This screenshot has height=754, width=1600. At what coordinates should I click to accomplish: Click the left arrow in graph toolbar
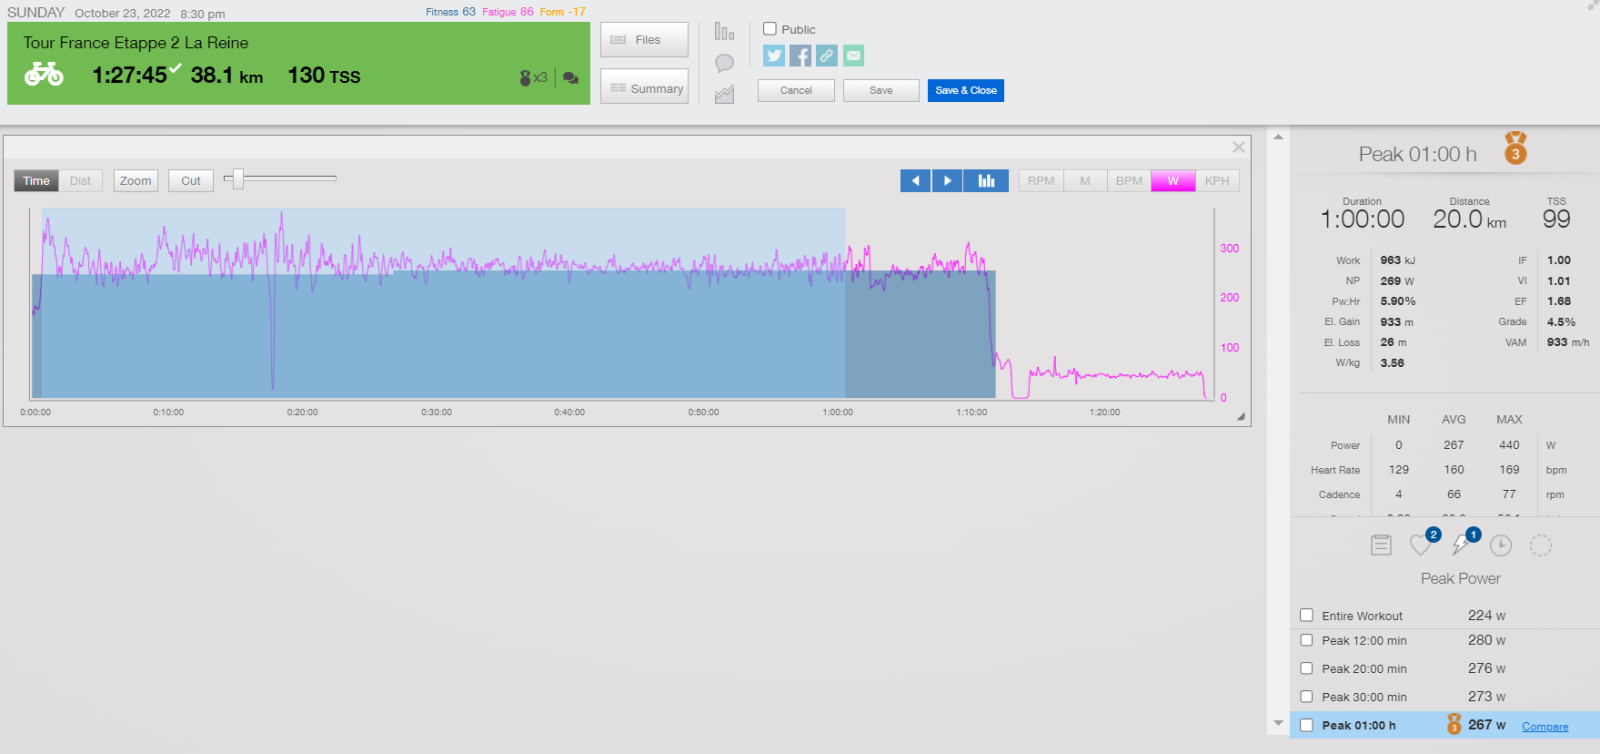(x=915, y=181)
